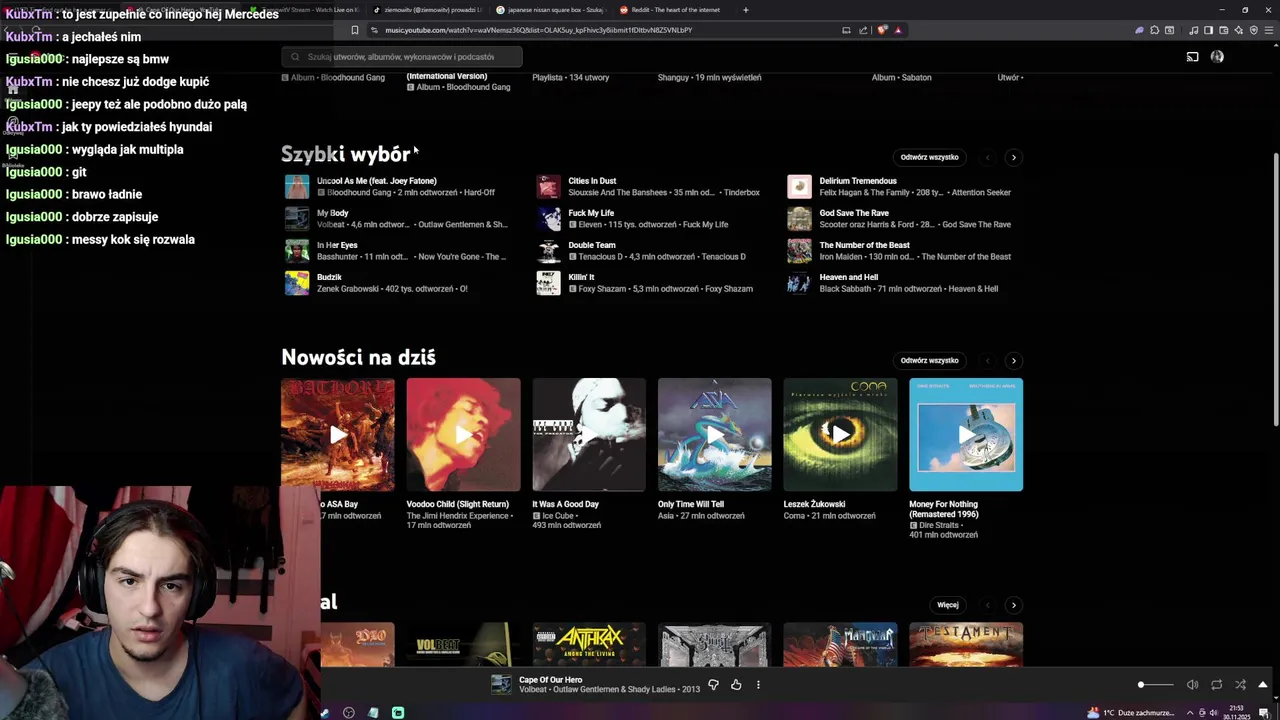Open more options menu in player bar
Image resolution: width=1280 pixels, height=720 pixels.
[x=758, y=685]
